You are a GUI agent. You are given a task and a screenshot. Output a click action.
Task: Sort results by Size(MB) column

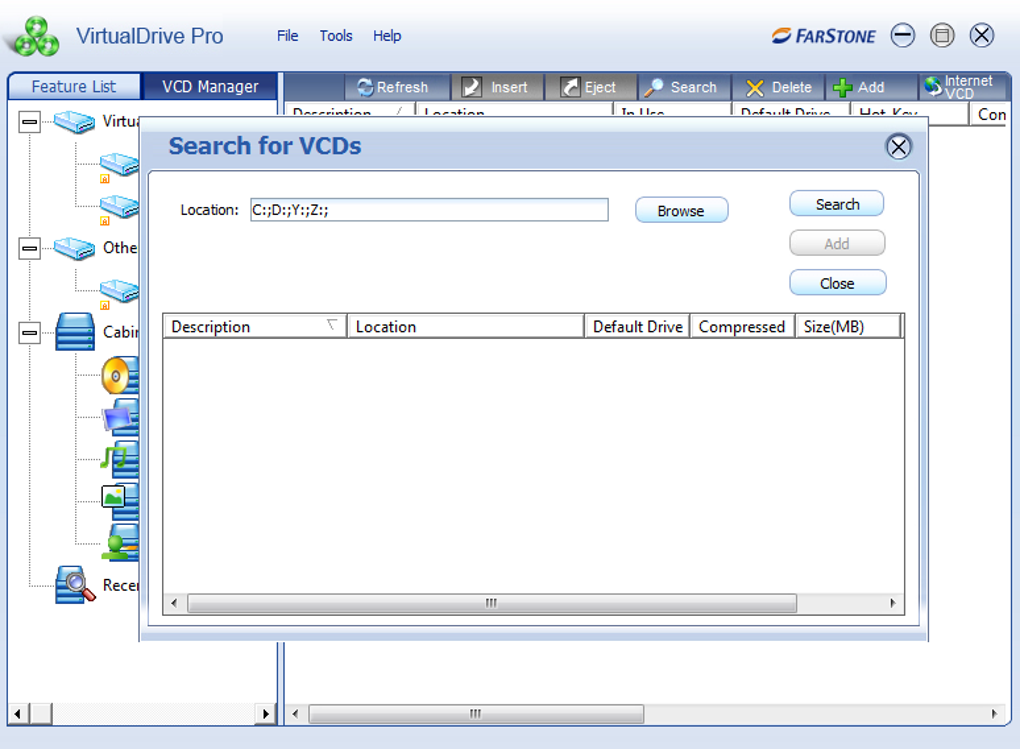(x=848, y=327)
